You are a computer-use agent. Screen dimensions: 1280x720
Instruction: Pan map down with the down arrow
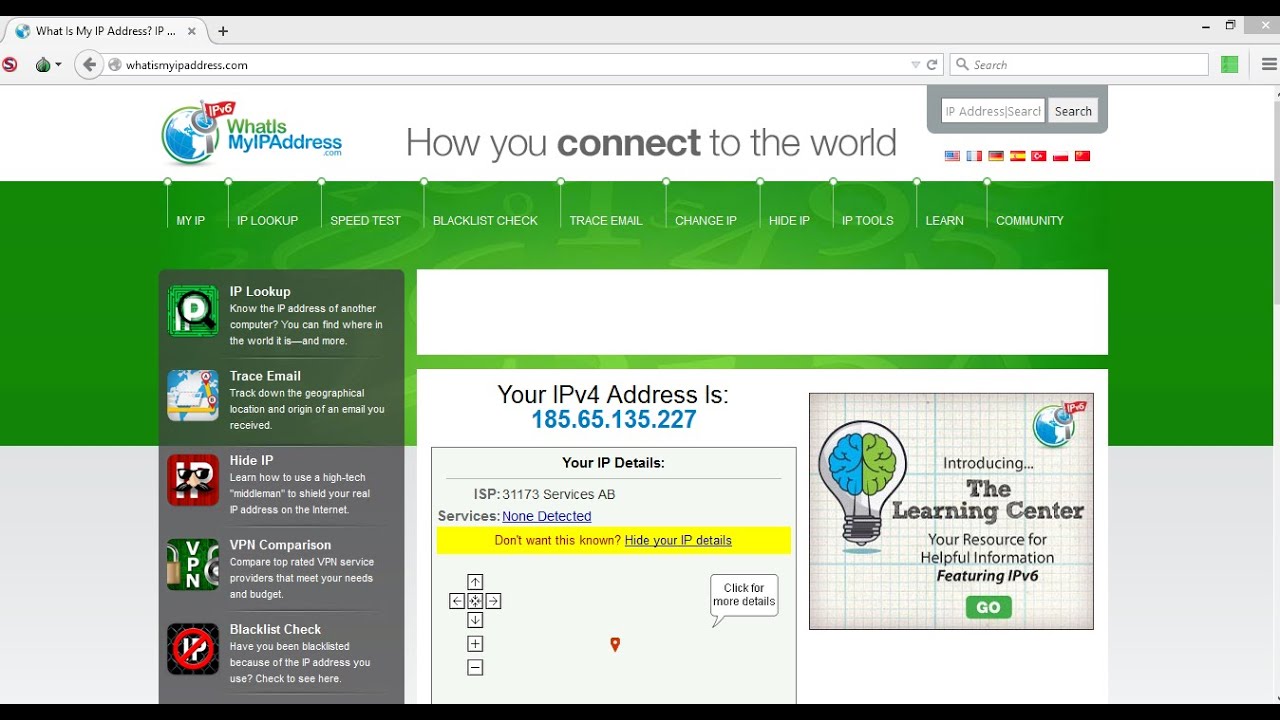(x=475, y=620)
